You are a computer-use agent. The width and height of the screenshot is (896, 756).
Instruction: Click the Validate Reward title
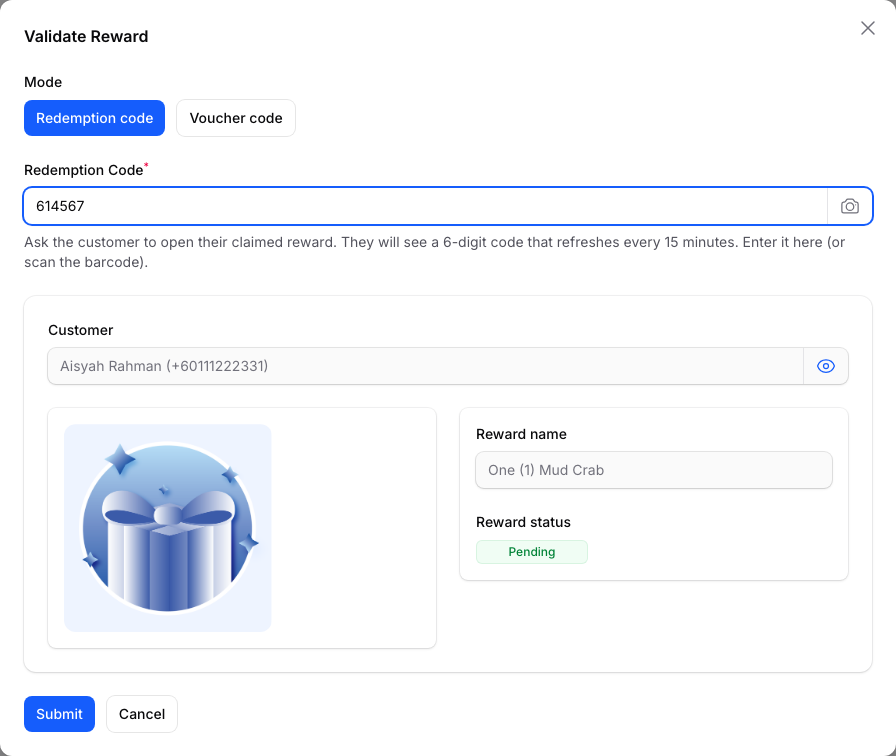coord(86,37)
